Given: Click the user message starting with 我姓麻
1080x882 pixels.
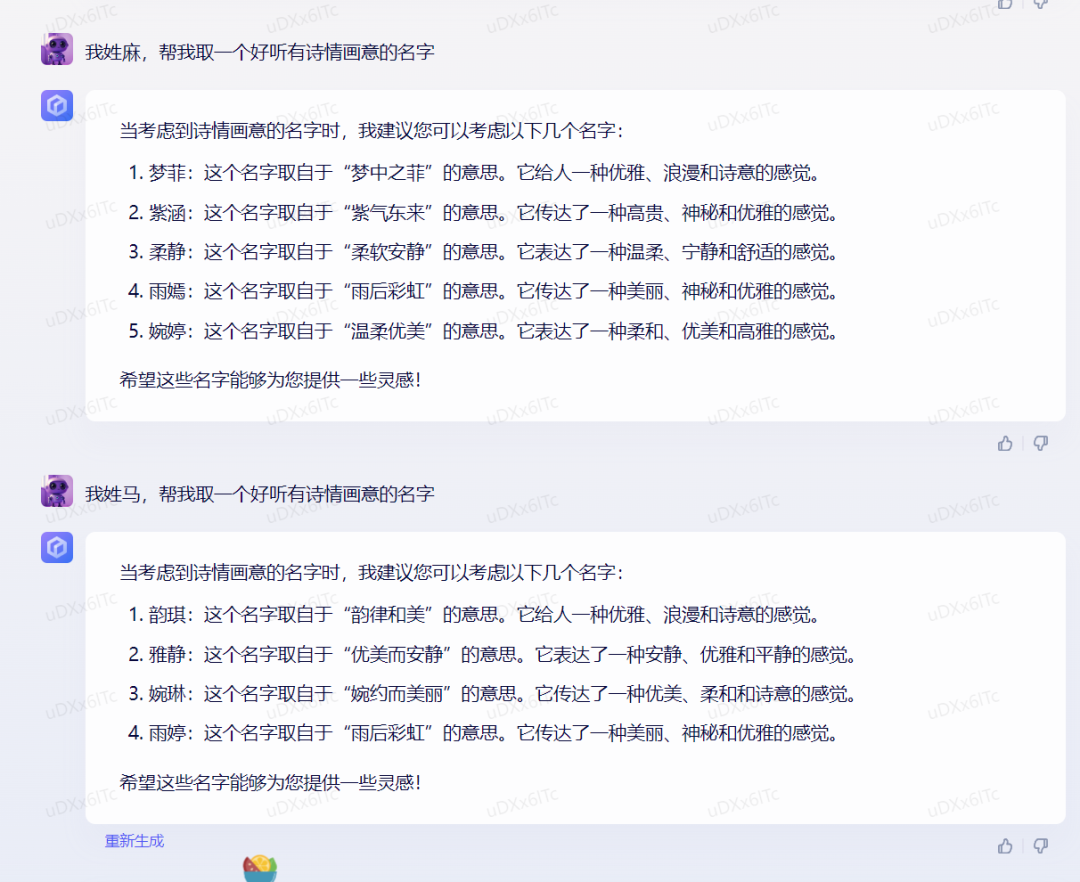Looking at the screenshot, I should click(259, 52).
